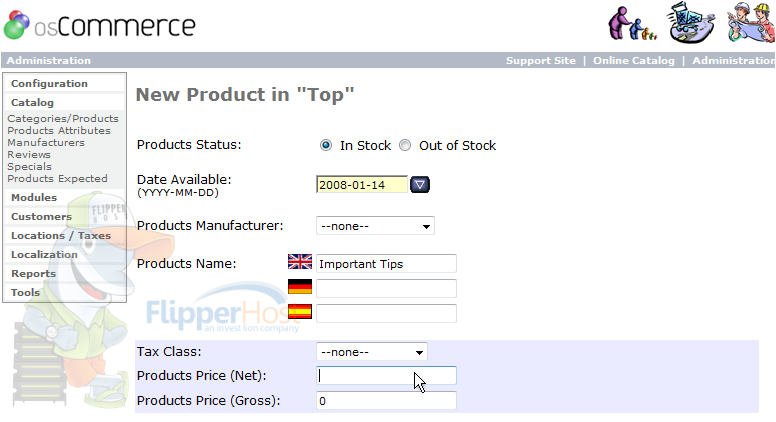Screen dimensions: 776x422
Task: Open Products Attributes in Catalog
Action: [59, 131]
